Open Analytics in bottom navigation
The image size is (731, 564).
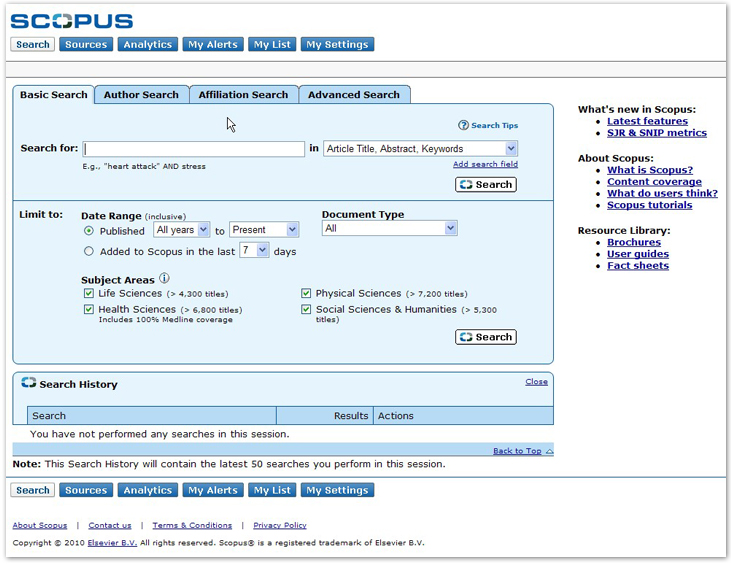pos(148,490)
